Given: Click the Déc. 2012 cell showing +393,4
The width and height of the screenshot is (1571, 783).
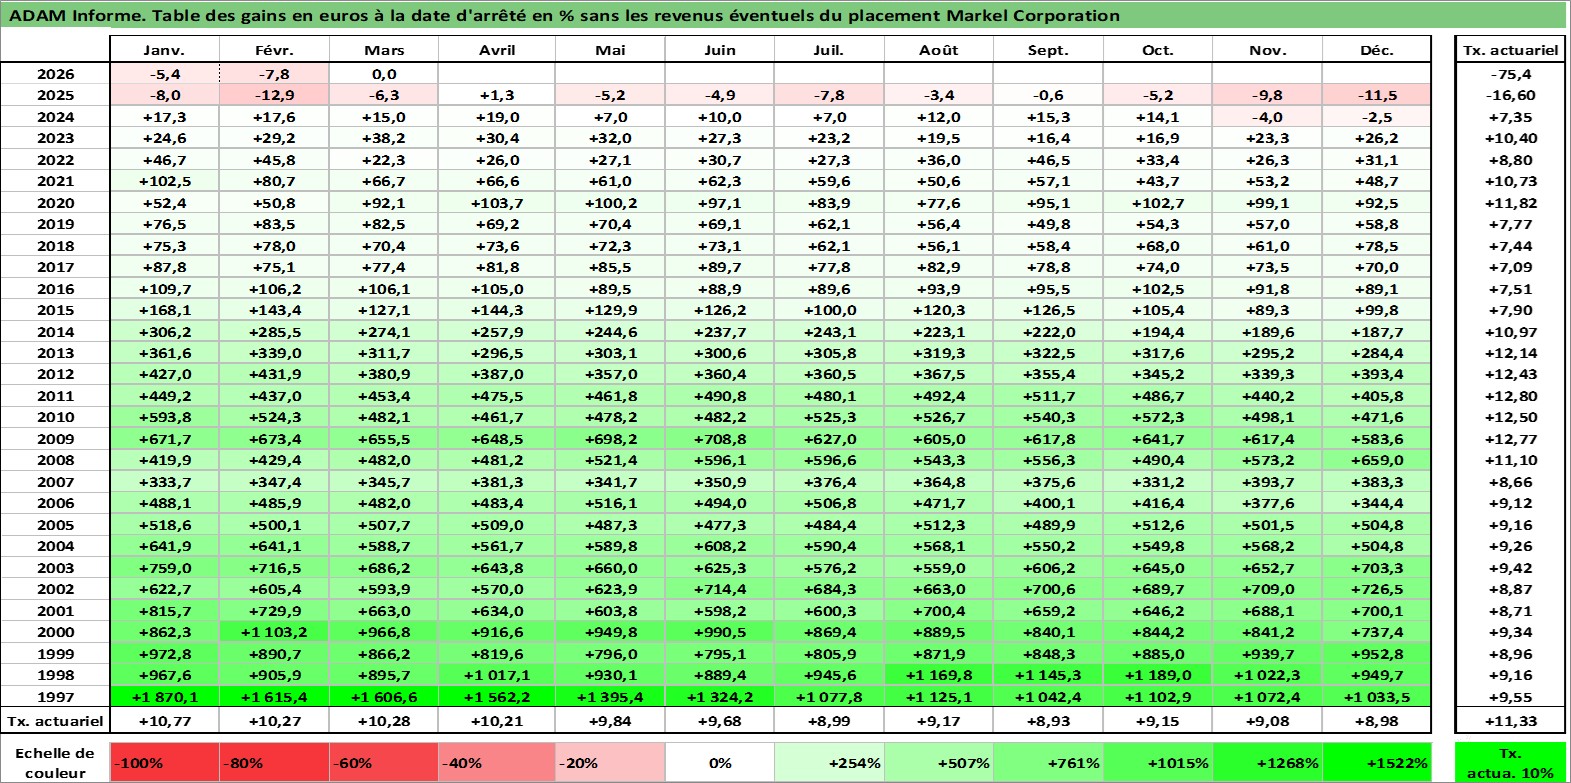Looking at the screenshot, I should click(x=1377, y=374).
